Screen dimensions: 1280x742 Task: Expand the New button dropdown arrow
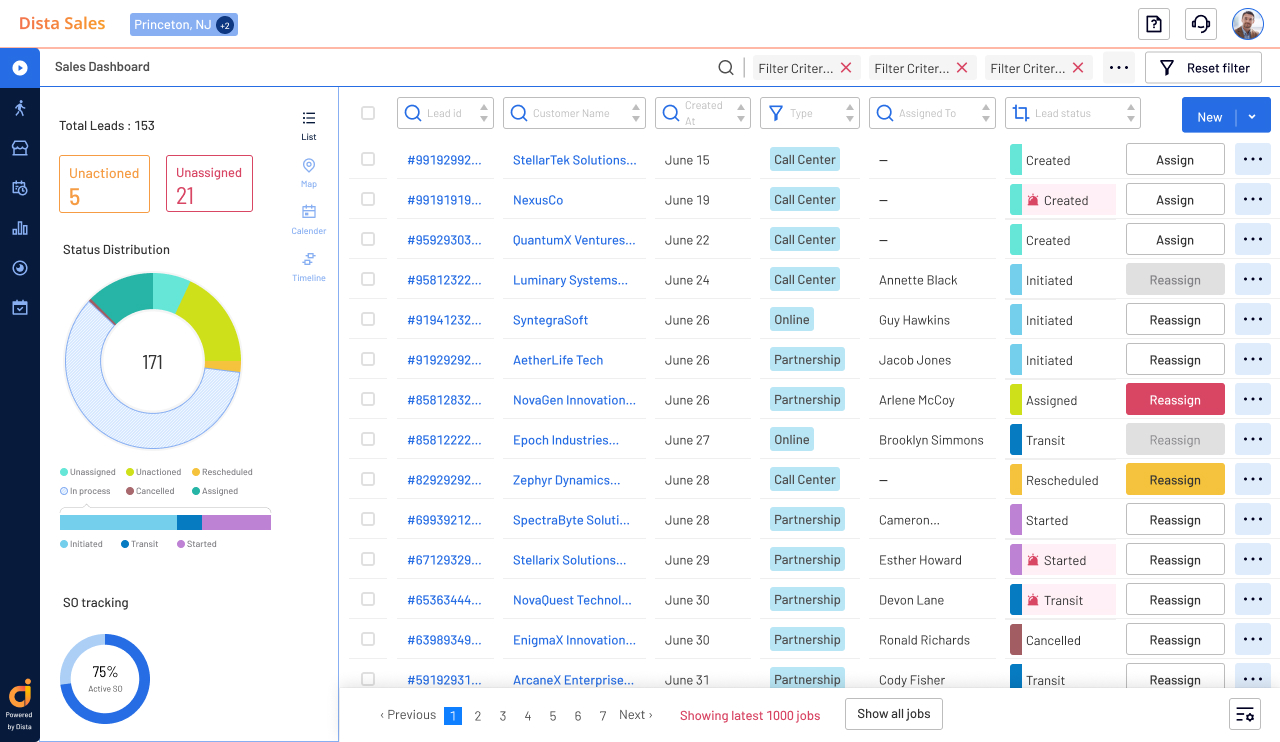[1252, 117]
